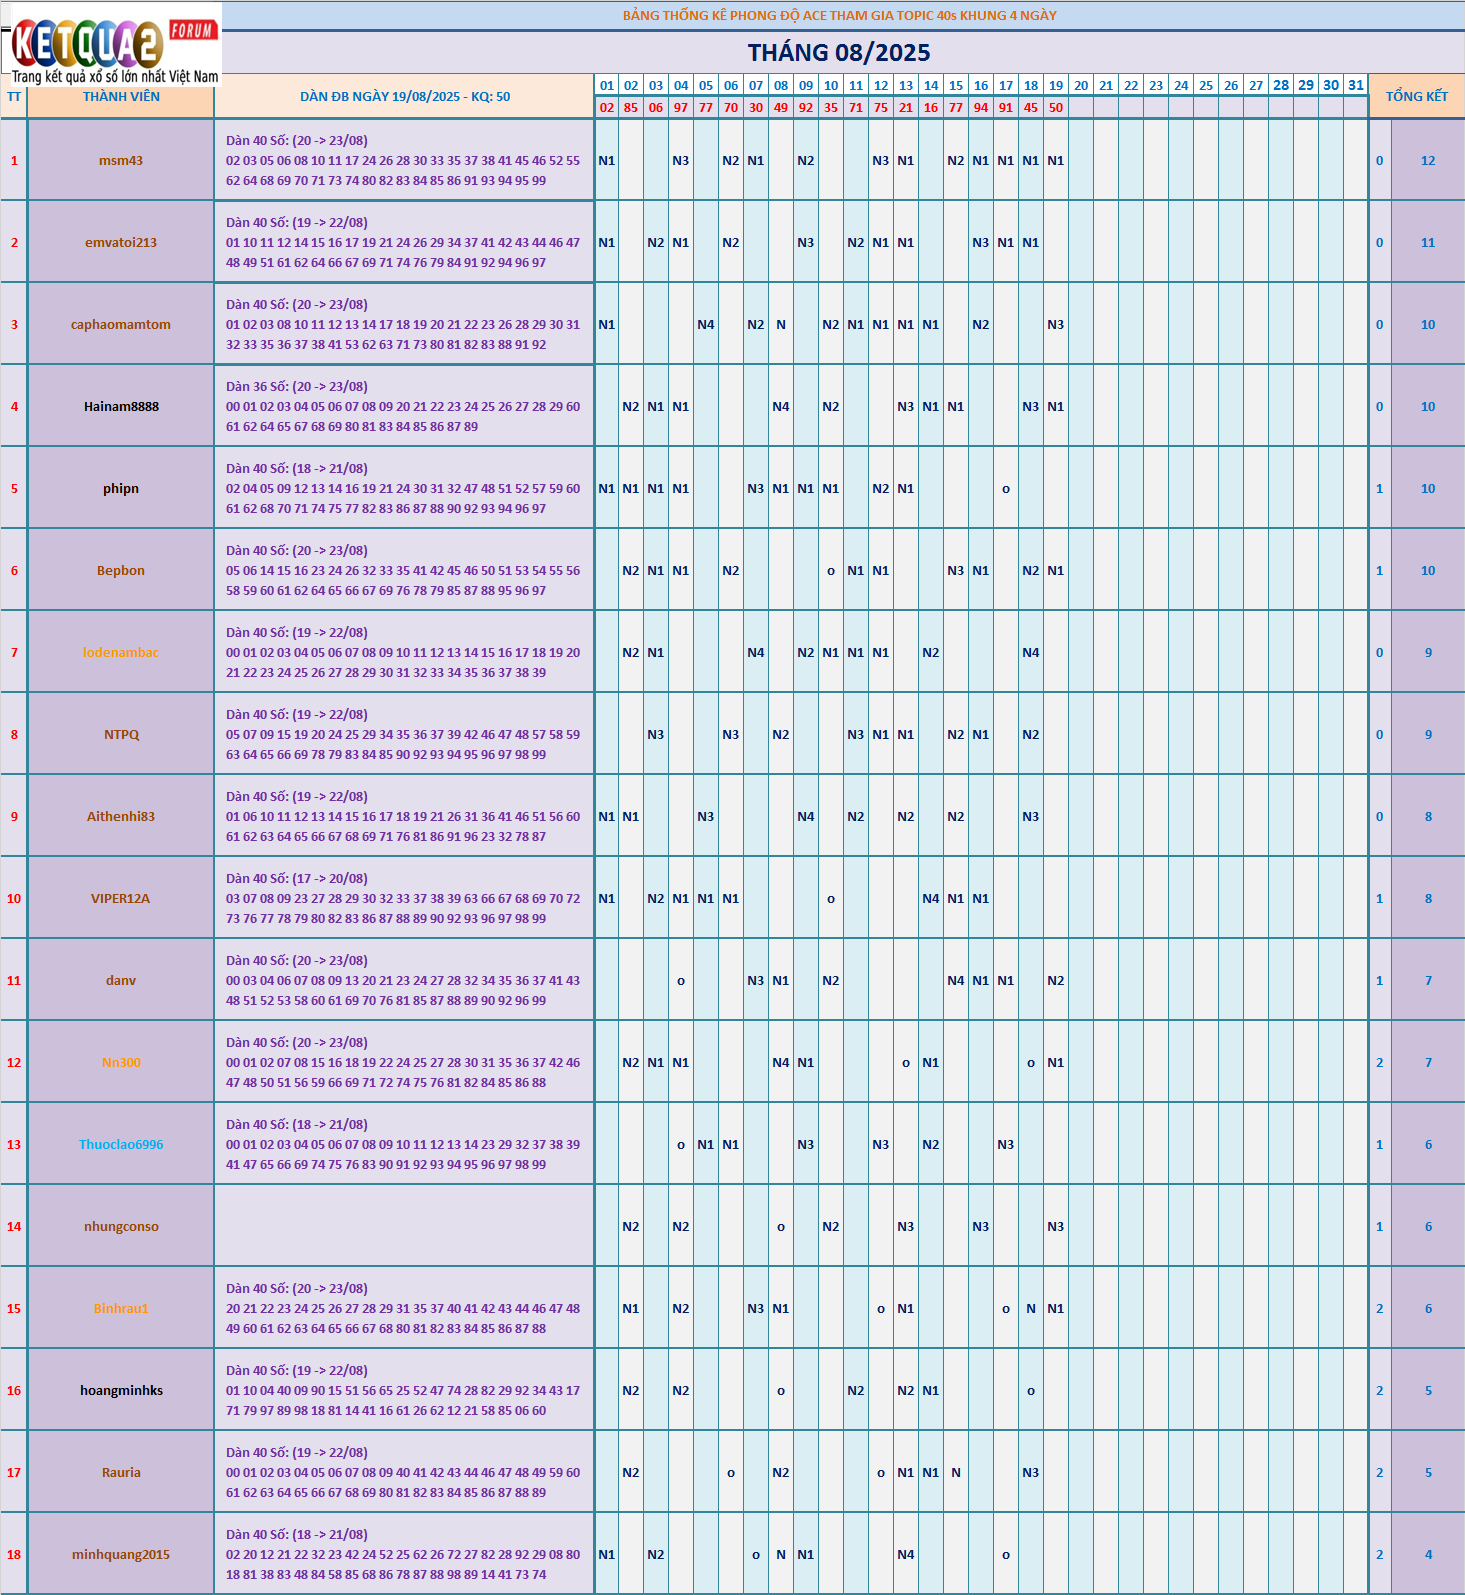Click the day 31 column header
Viewport: 1465px width, 1595px height.
pyautogui.click(x=1356, y=86)
